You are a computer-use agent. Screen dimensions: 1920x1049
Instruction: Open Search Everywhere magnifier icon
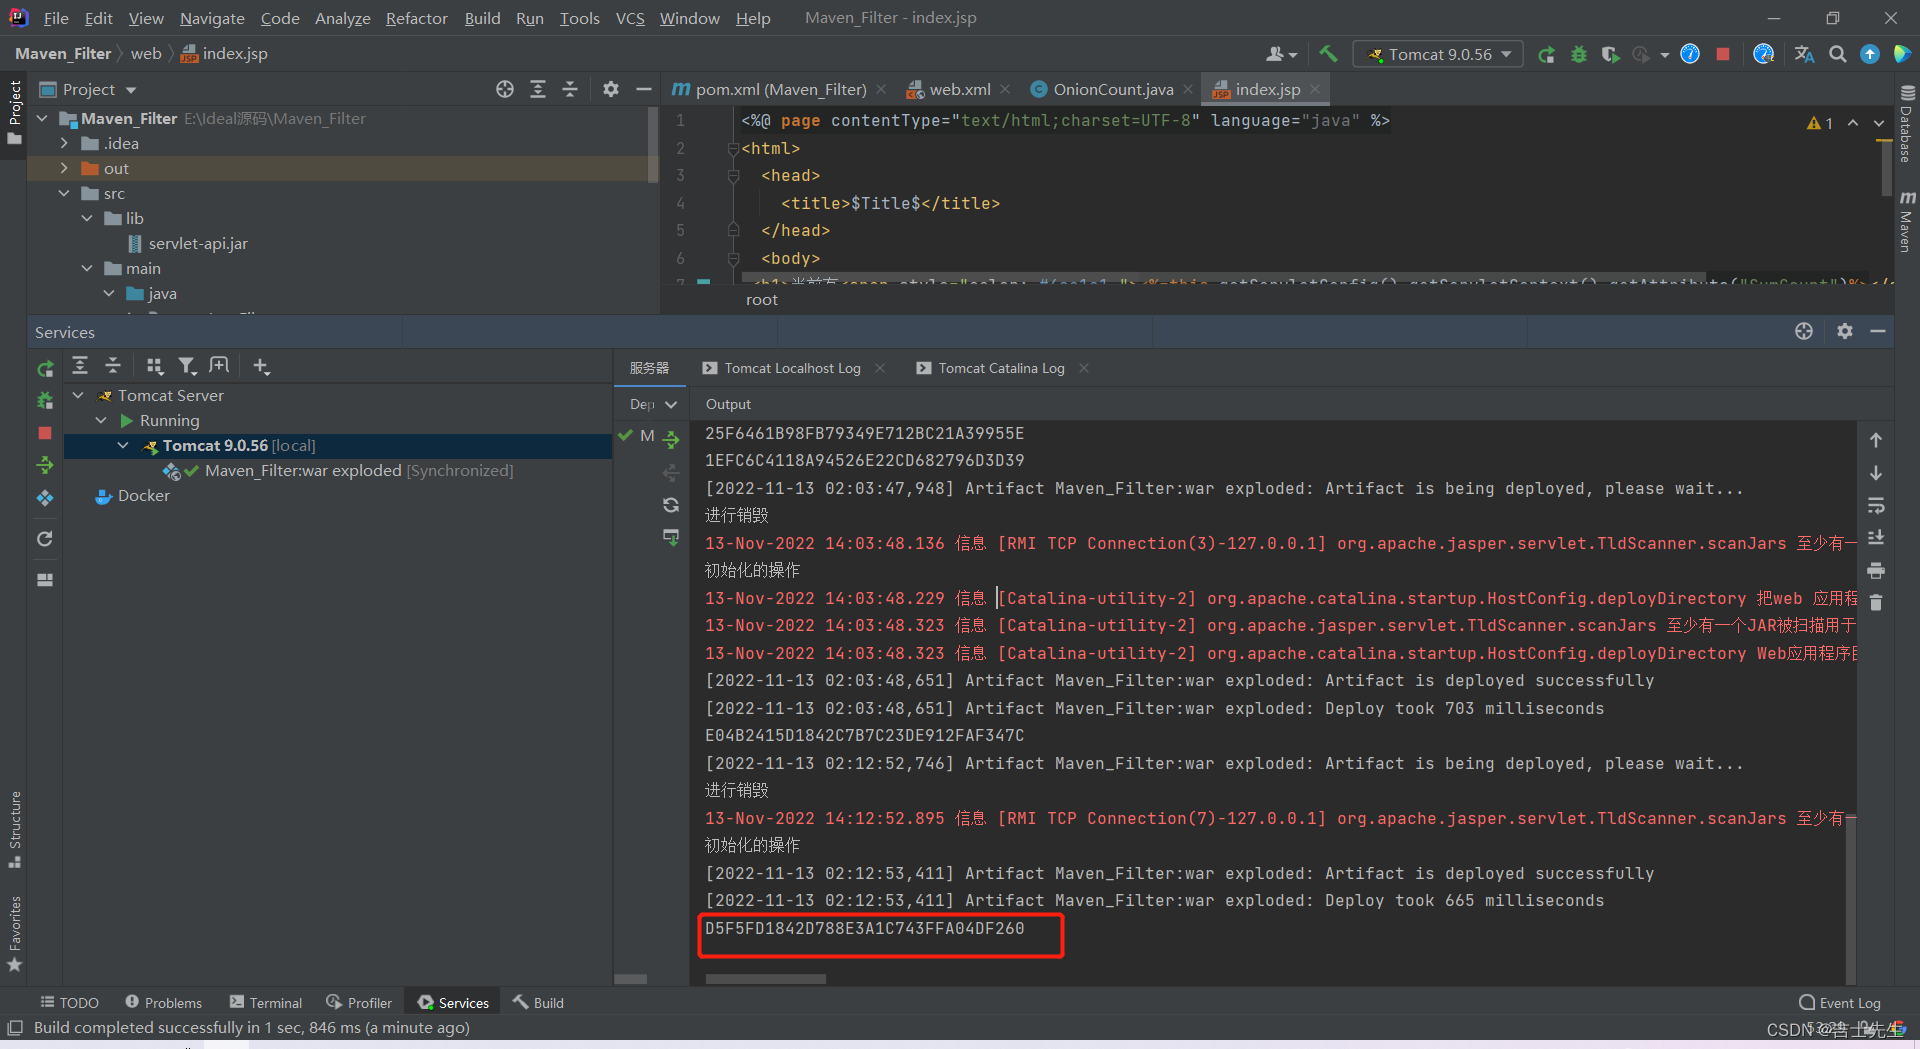(1837, 54)
